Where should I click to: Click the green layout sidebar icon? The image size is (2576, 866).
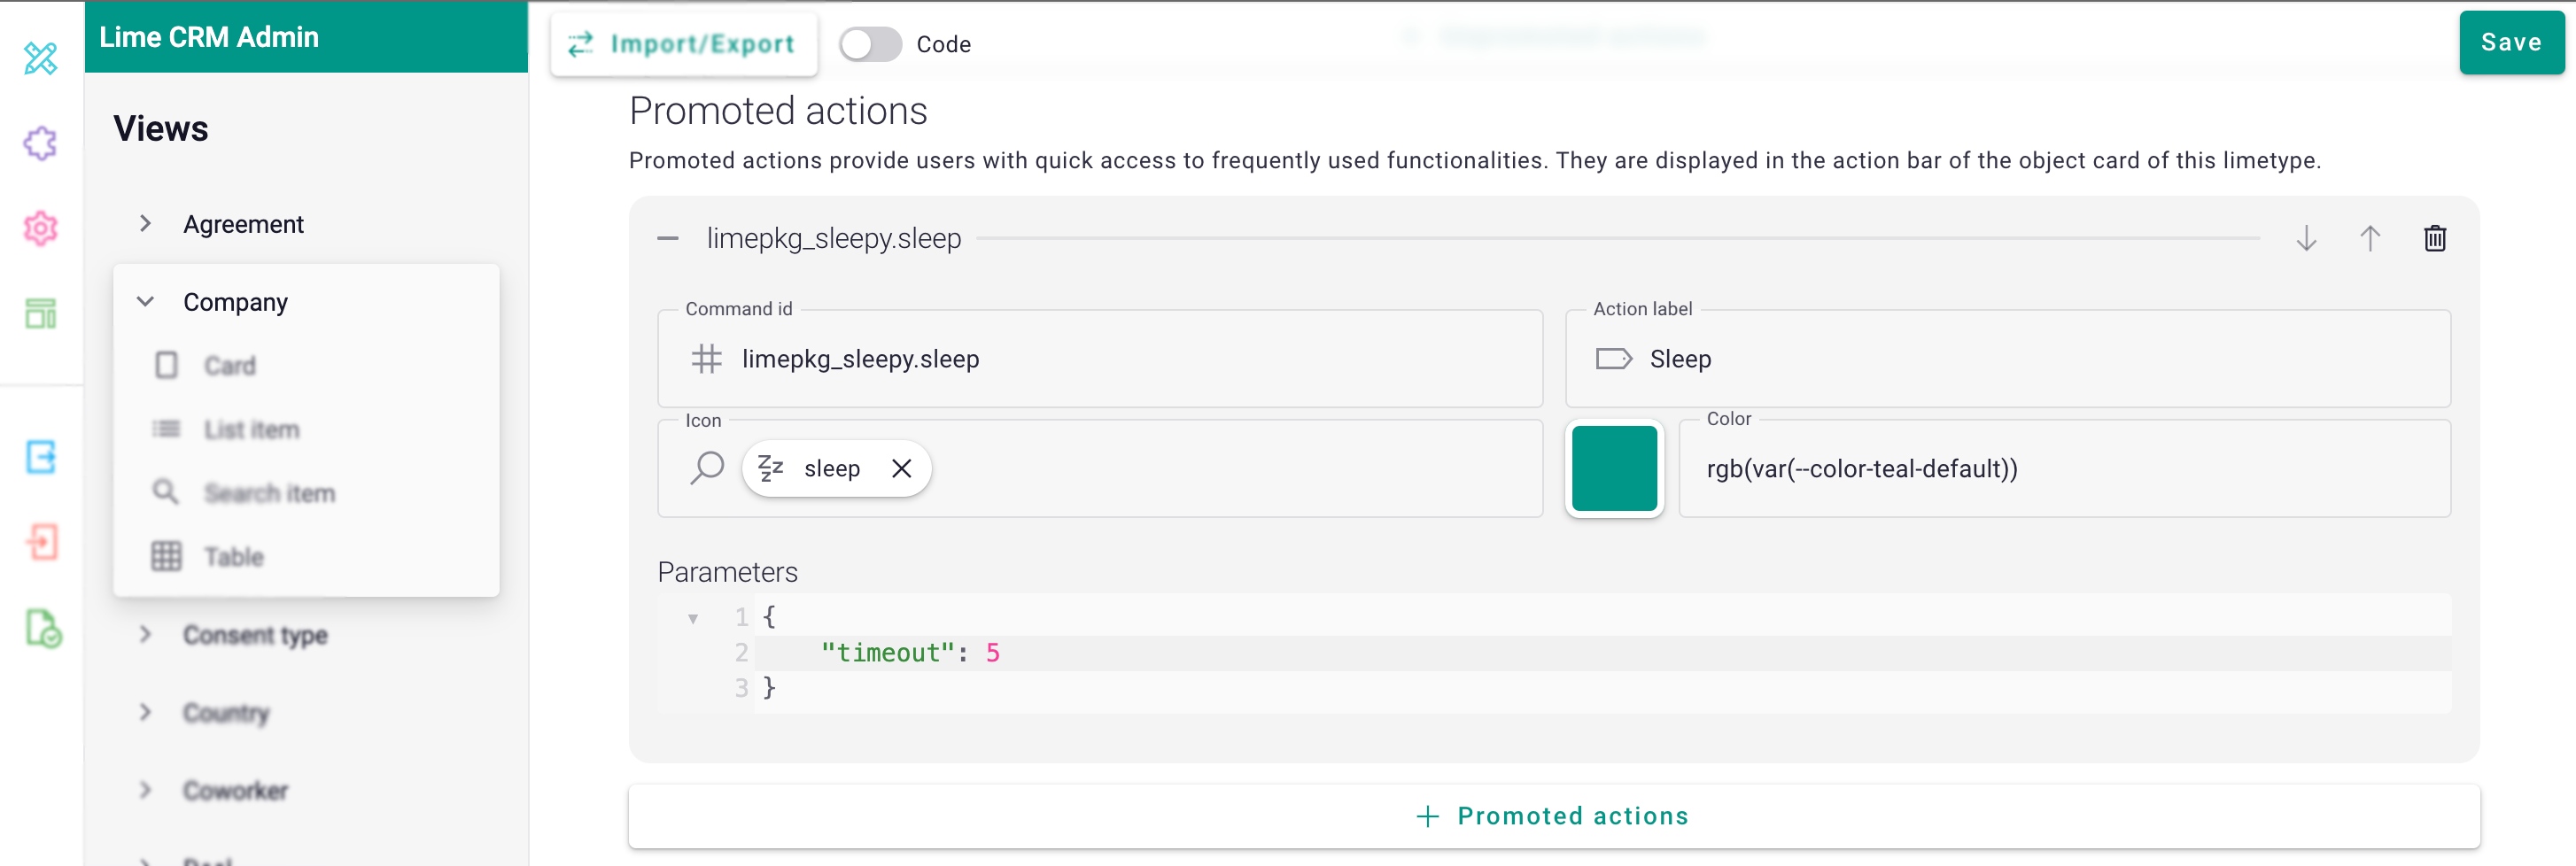pyautogui.click(x=40, y=313)
